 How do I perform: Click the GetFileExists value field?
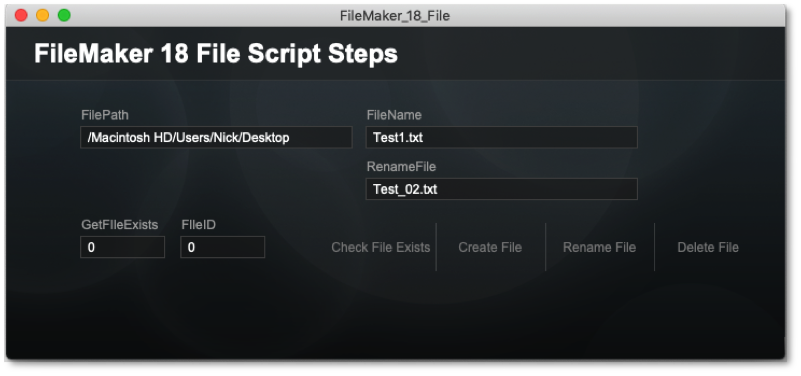tap(123, 247)
